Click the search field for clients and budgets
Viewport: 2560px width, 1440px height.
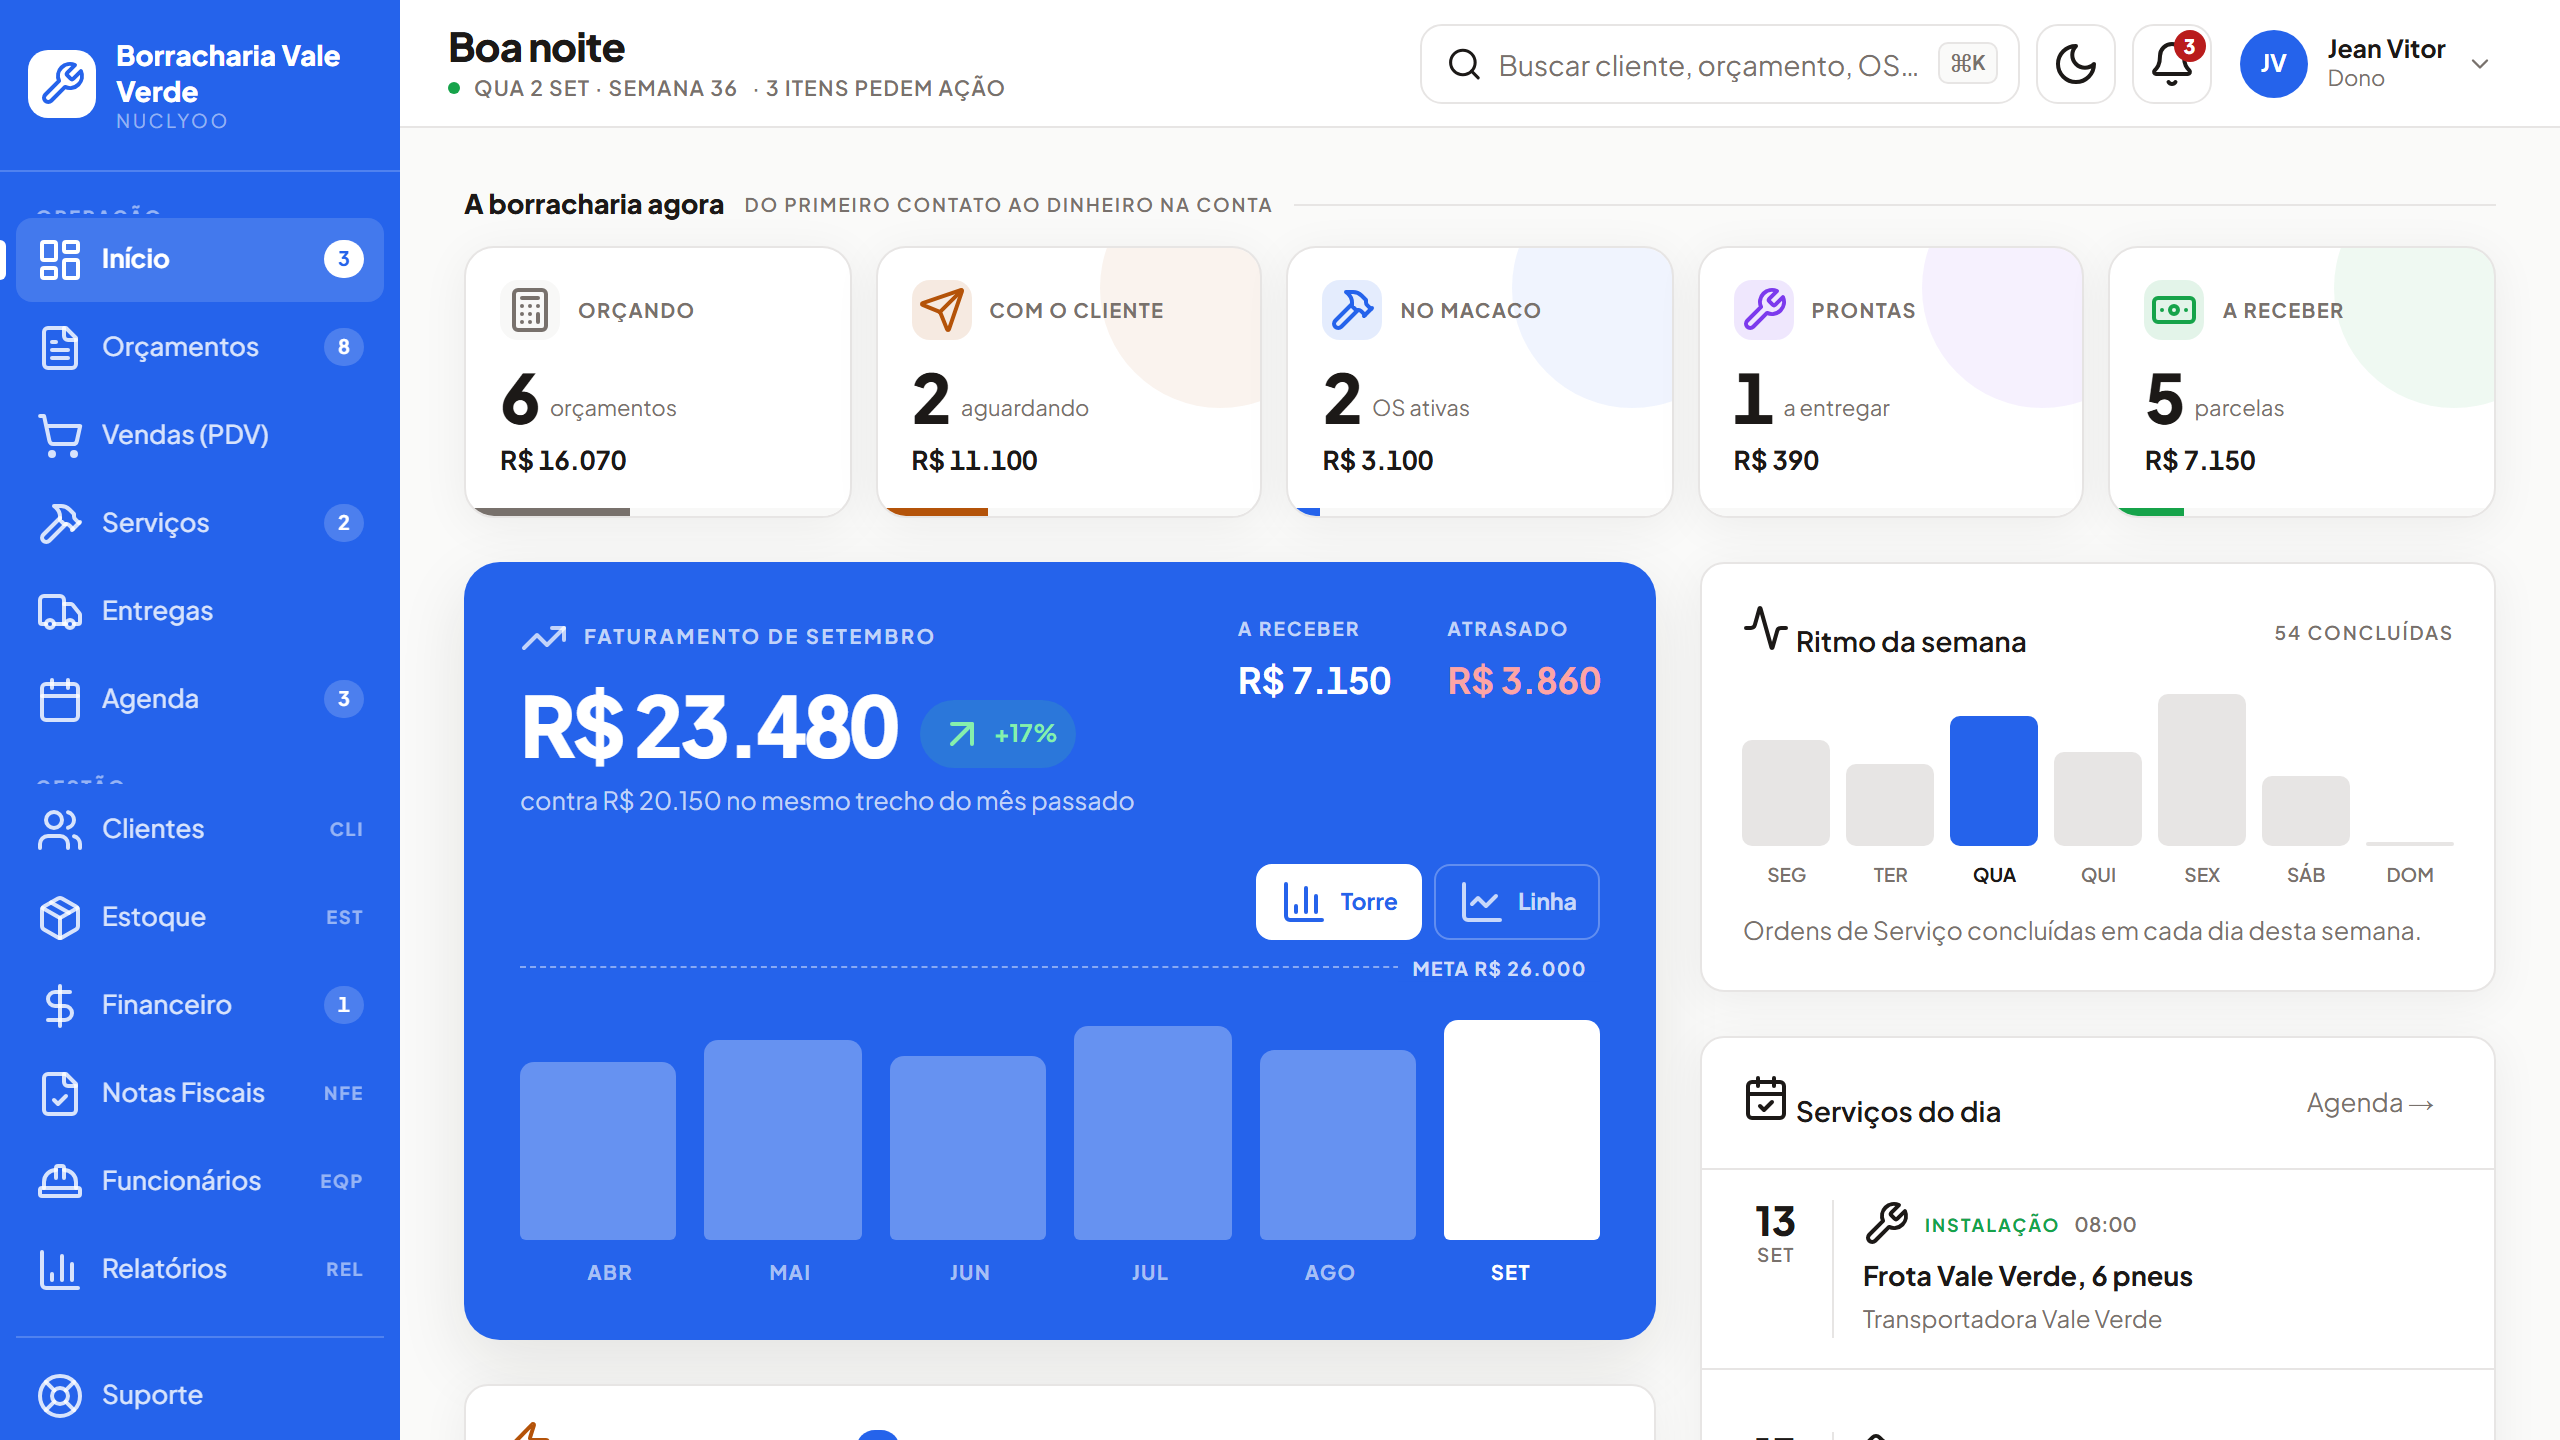point(1719,64)
